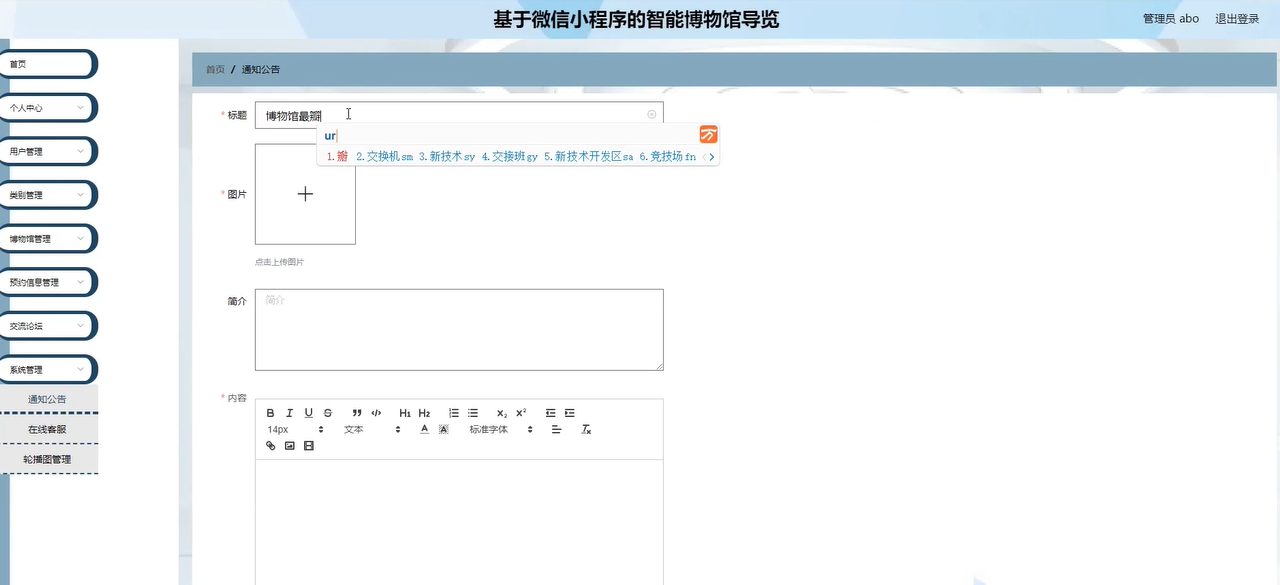Apply Heading 1 style
Screen dimensions: 1280x585
405,413
